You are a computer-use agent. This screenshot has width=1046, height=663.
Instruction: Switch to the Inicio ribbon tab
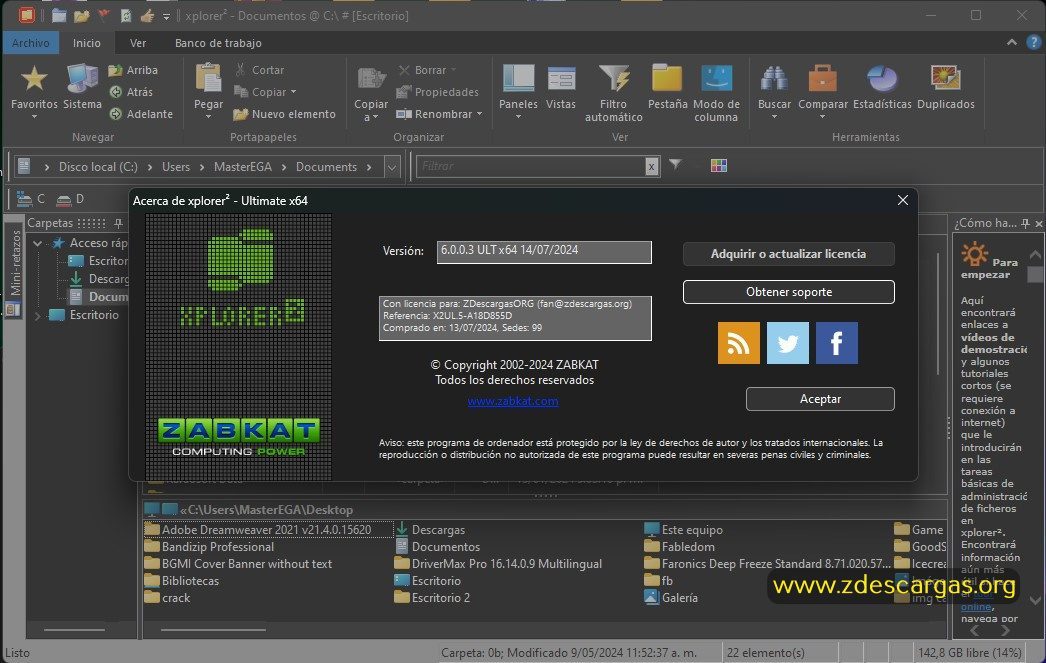pyautogui.click(x=87, y=43)
